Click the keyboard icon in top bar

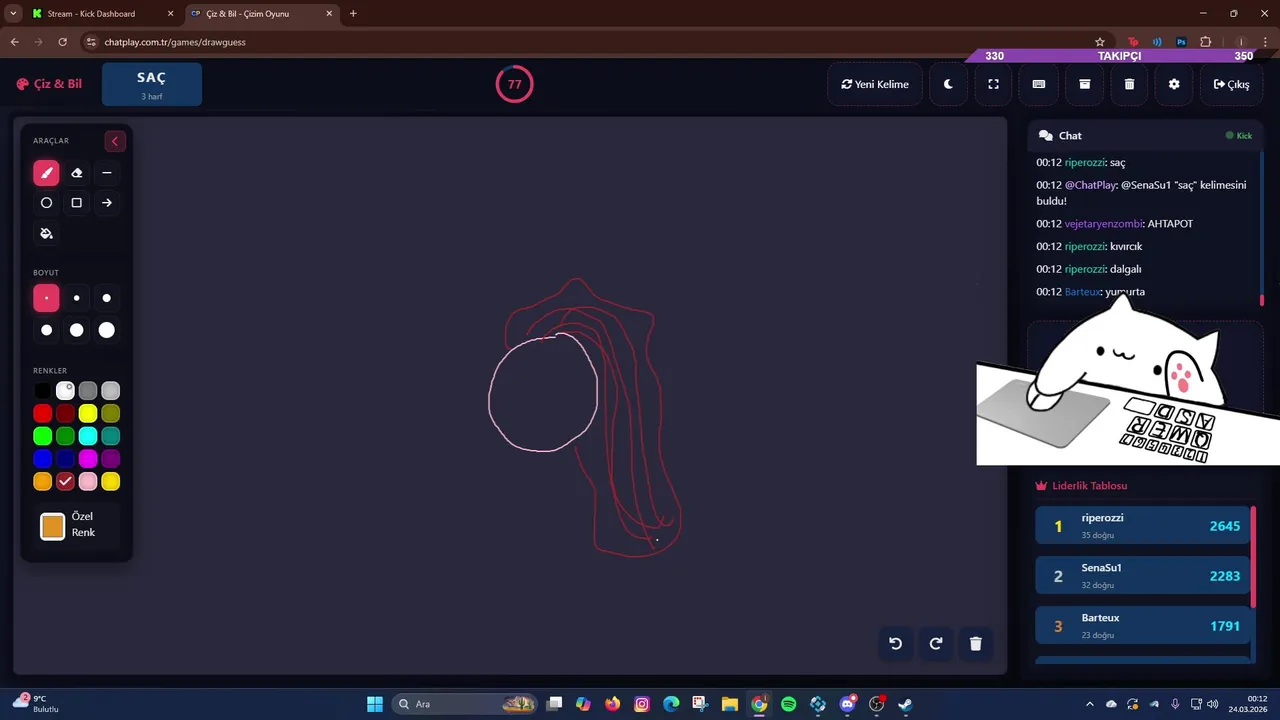[1039, 84]
